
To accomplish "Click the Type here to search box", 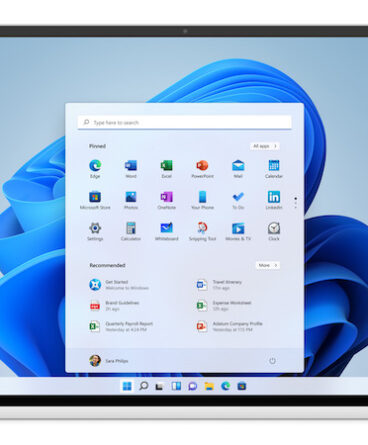I will coord(185,122).
